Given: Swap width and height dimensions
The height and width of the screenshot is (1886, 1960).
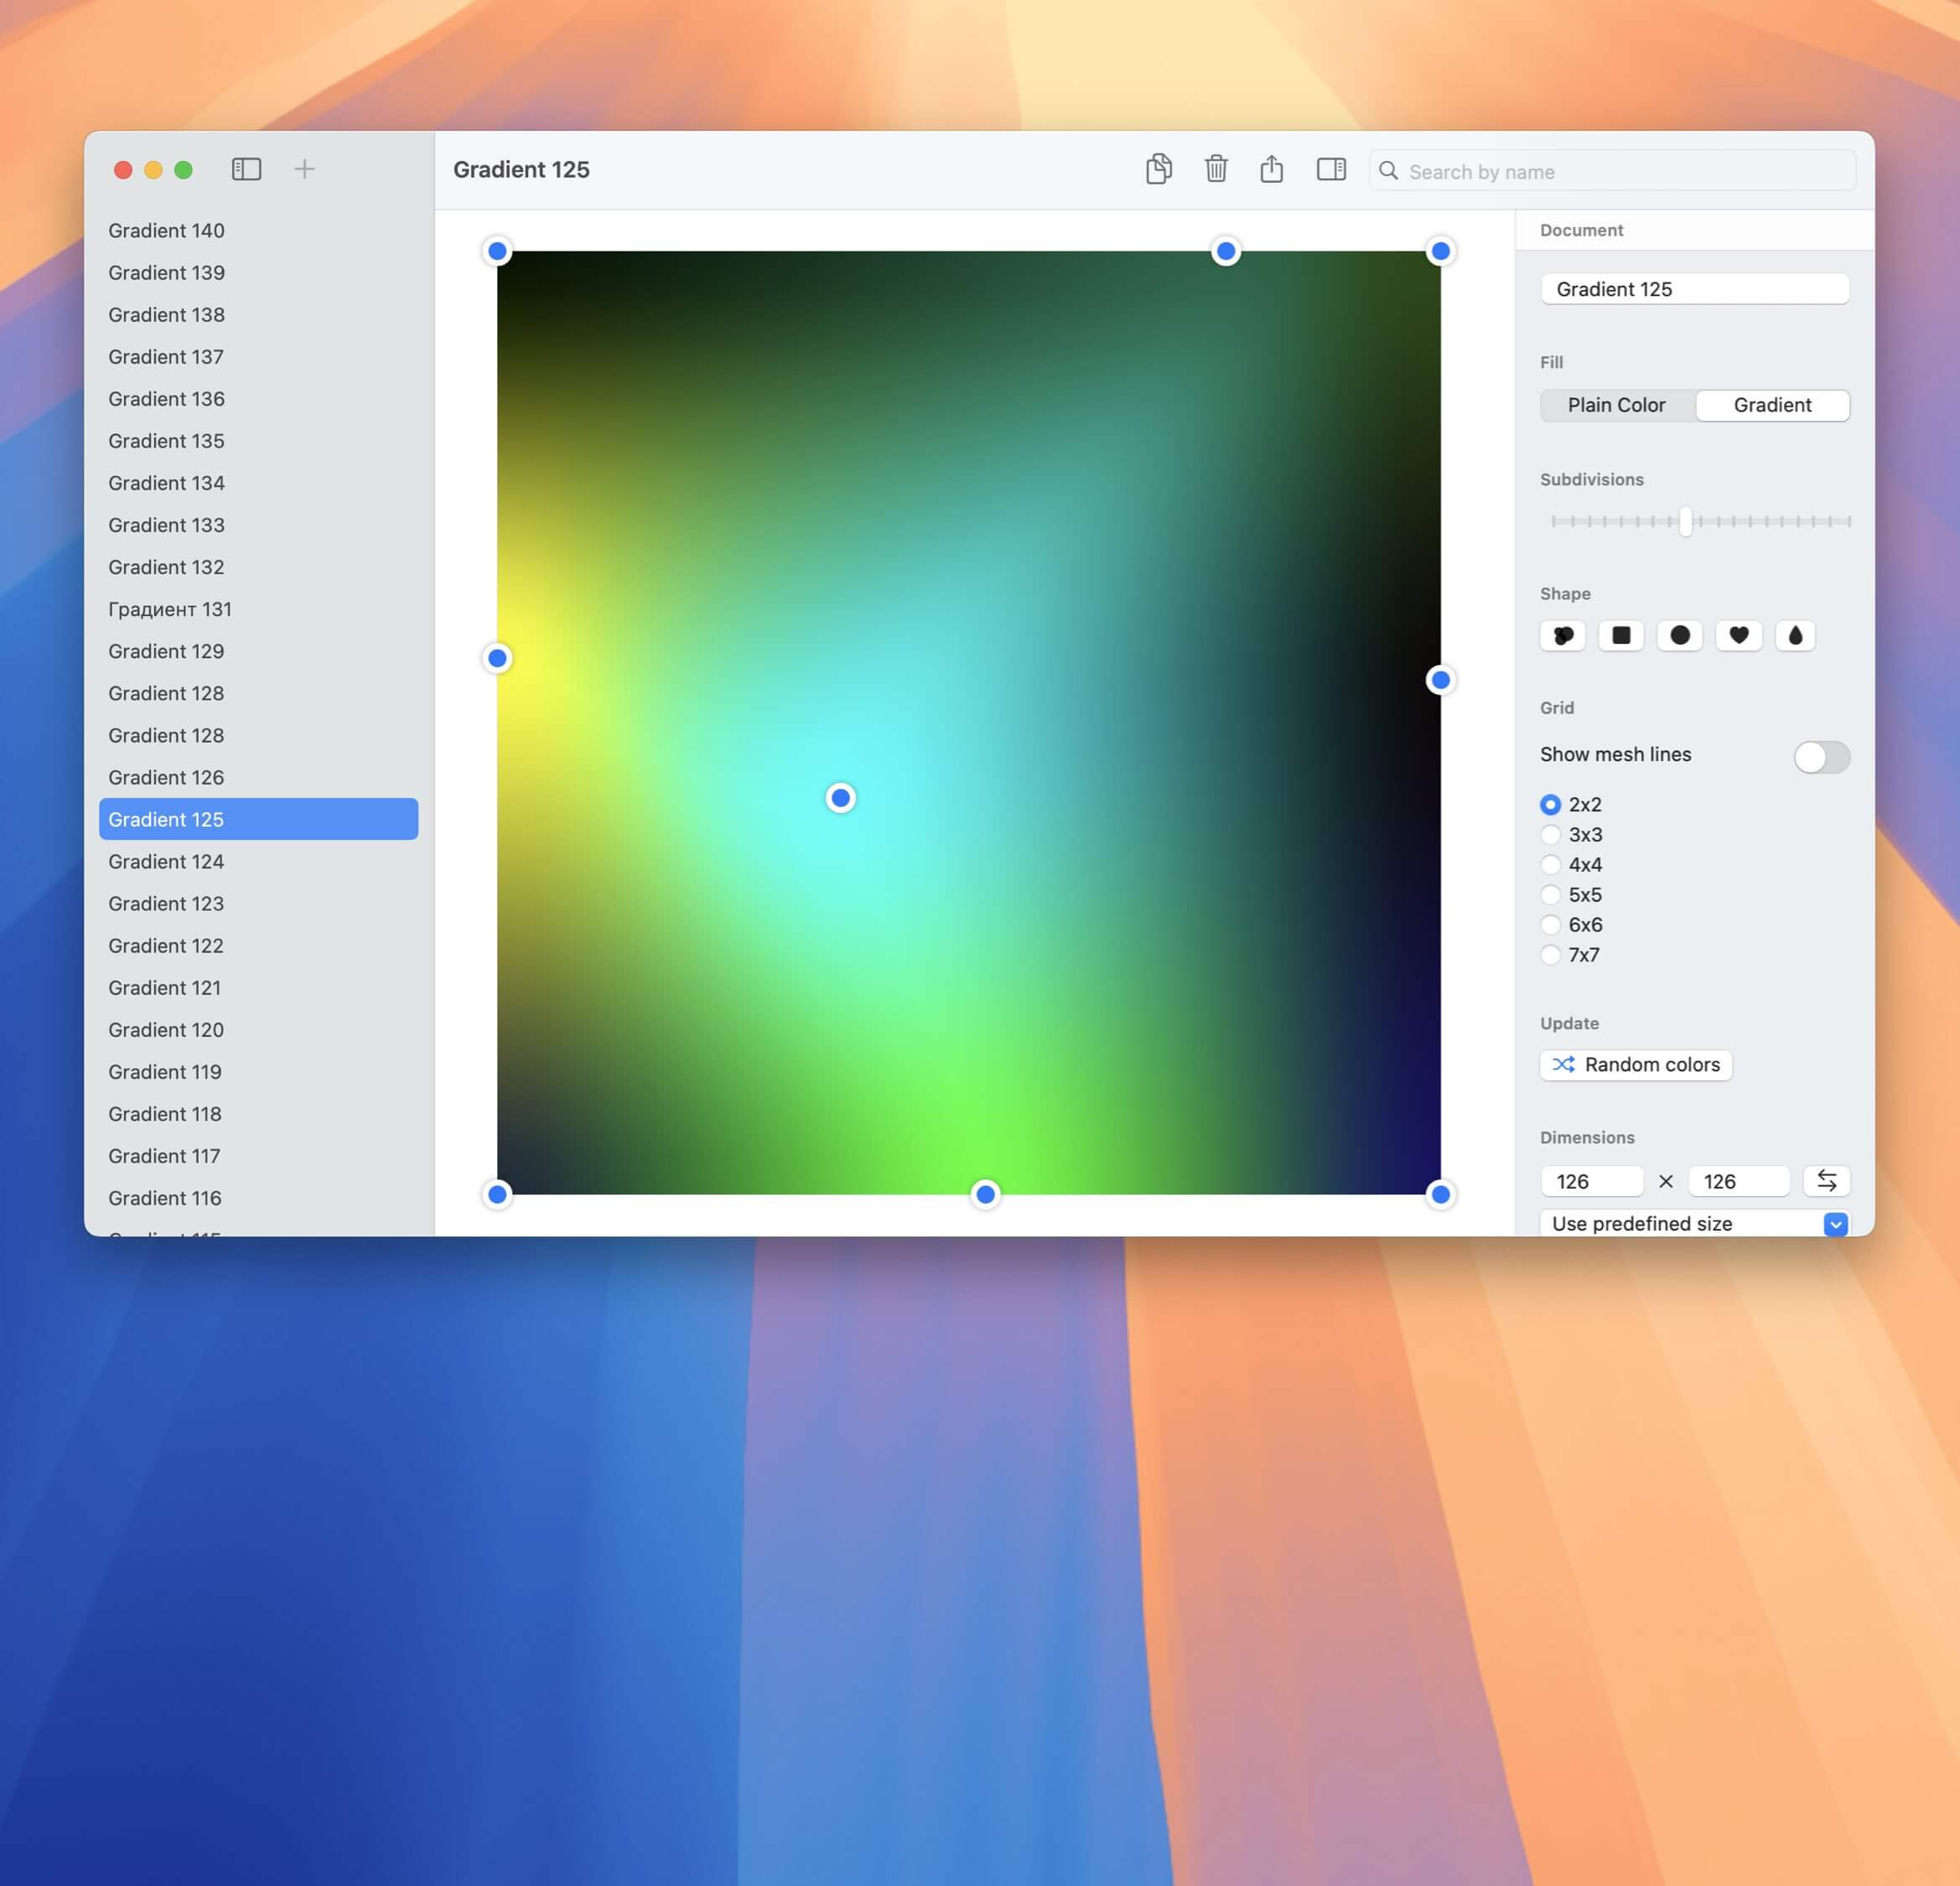Looking at the screenshot, I should [x=1826, y=1181].
